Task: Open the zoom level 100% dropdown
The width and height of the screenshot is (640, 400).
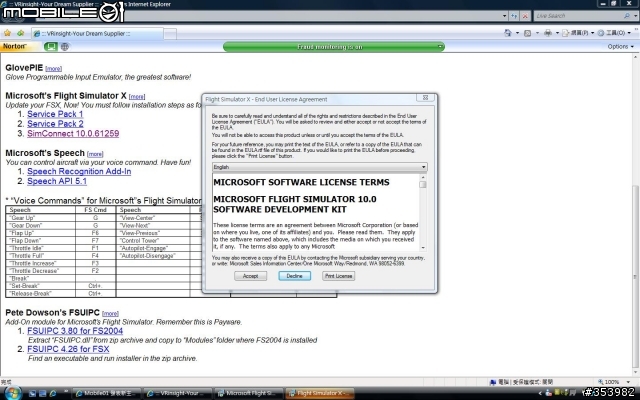Action: pyautogui.click(x=628, y=382)
